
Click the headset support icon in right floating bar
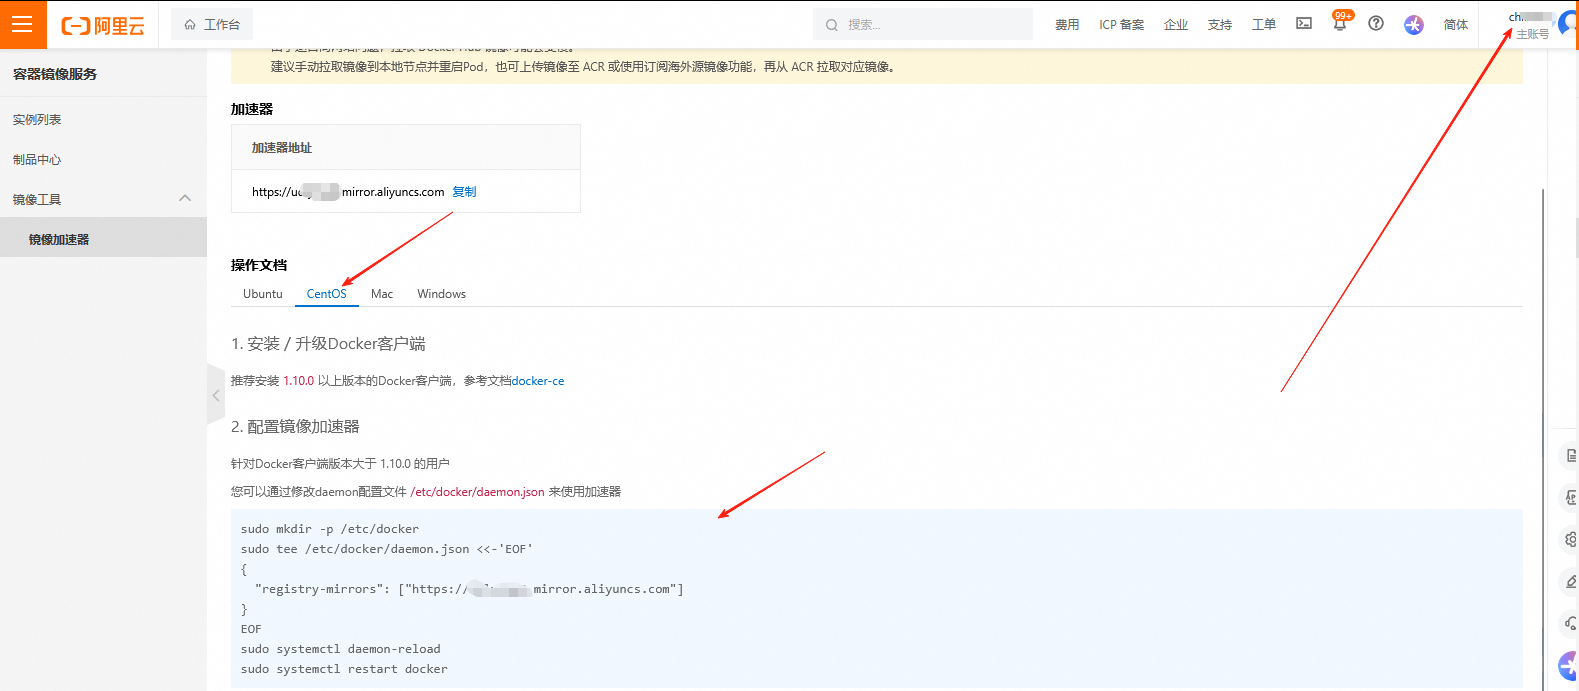[x=1570, y=623]
